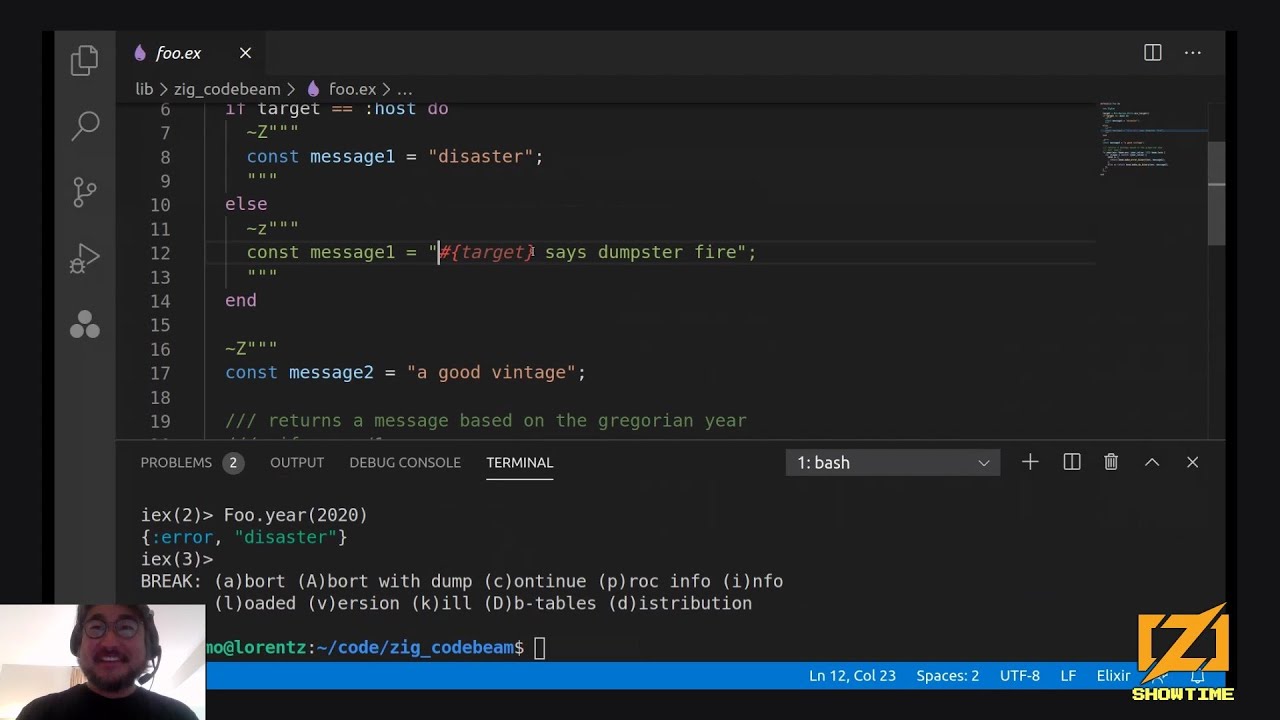The height and width of the screenshot is (720, 1280).
Task: Kill the terminal with trash icon
Action: point(1111,462)
